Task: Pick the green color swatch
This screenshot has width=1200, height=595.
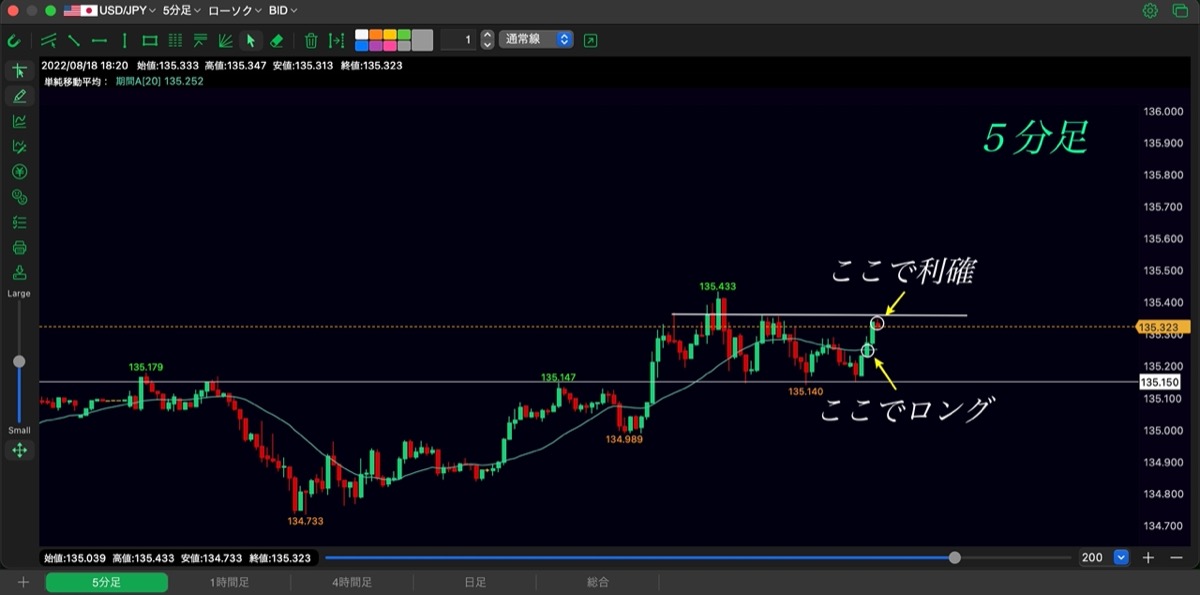Action: [x=404, y=35]
